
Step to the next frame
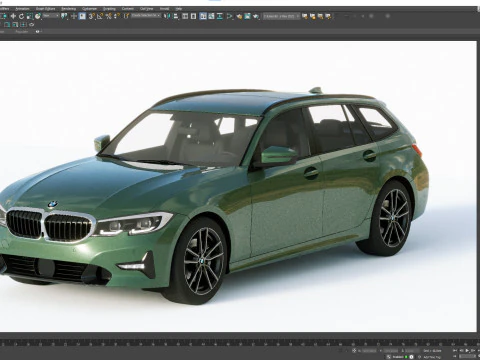pyautogui.click(x=473, y=350)
